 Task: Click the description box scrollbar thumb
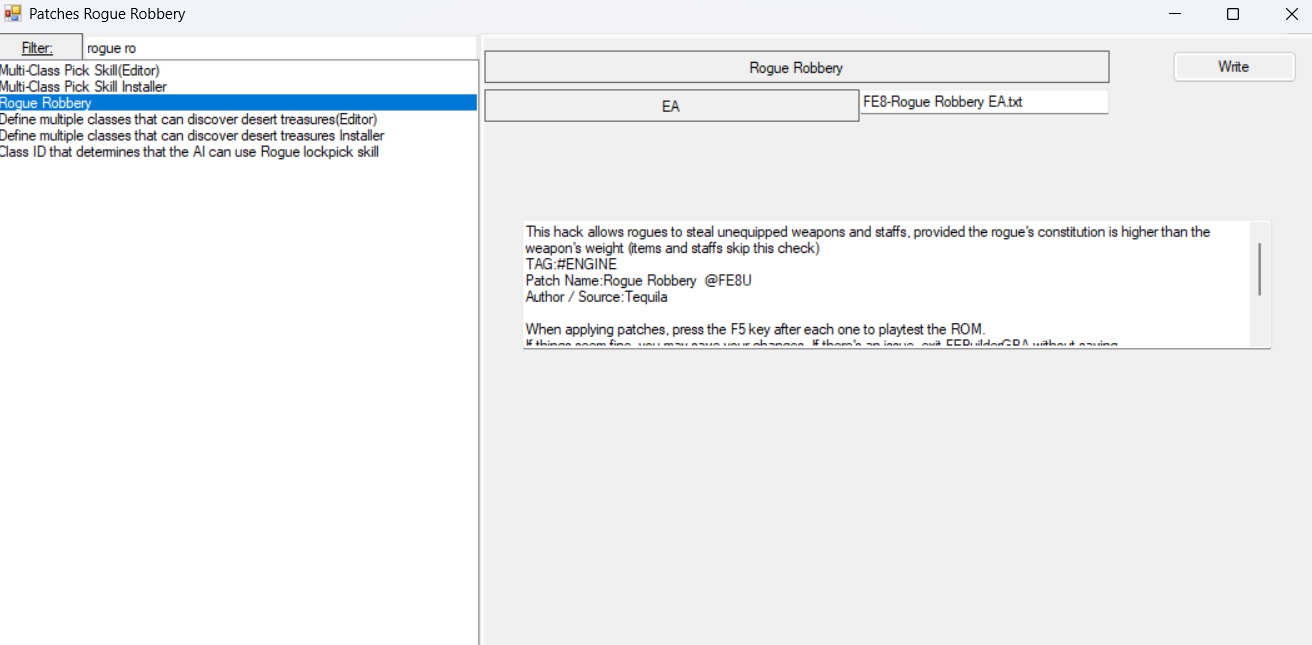point(1259,269)
